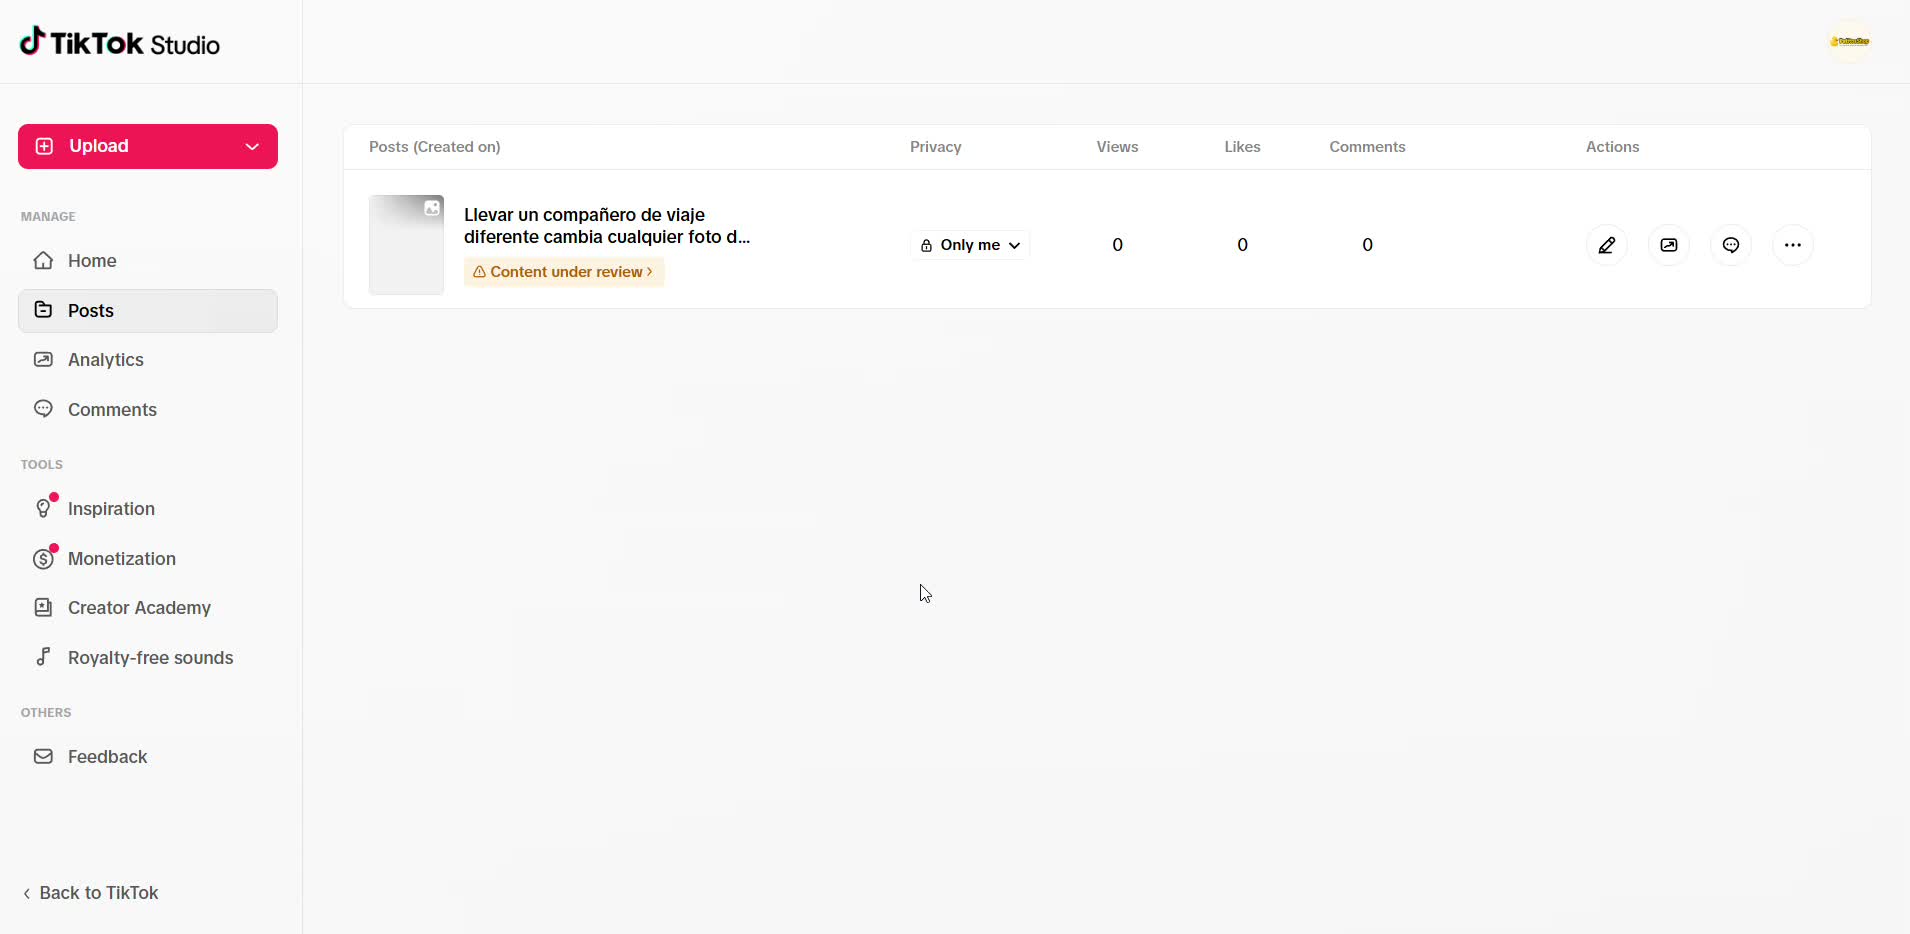This screenshot has height=934, width=1910.
Task: Click the comment bubble icon in Actions
Action: pos(1731,245)
